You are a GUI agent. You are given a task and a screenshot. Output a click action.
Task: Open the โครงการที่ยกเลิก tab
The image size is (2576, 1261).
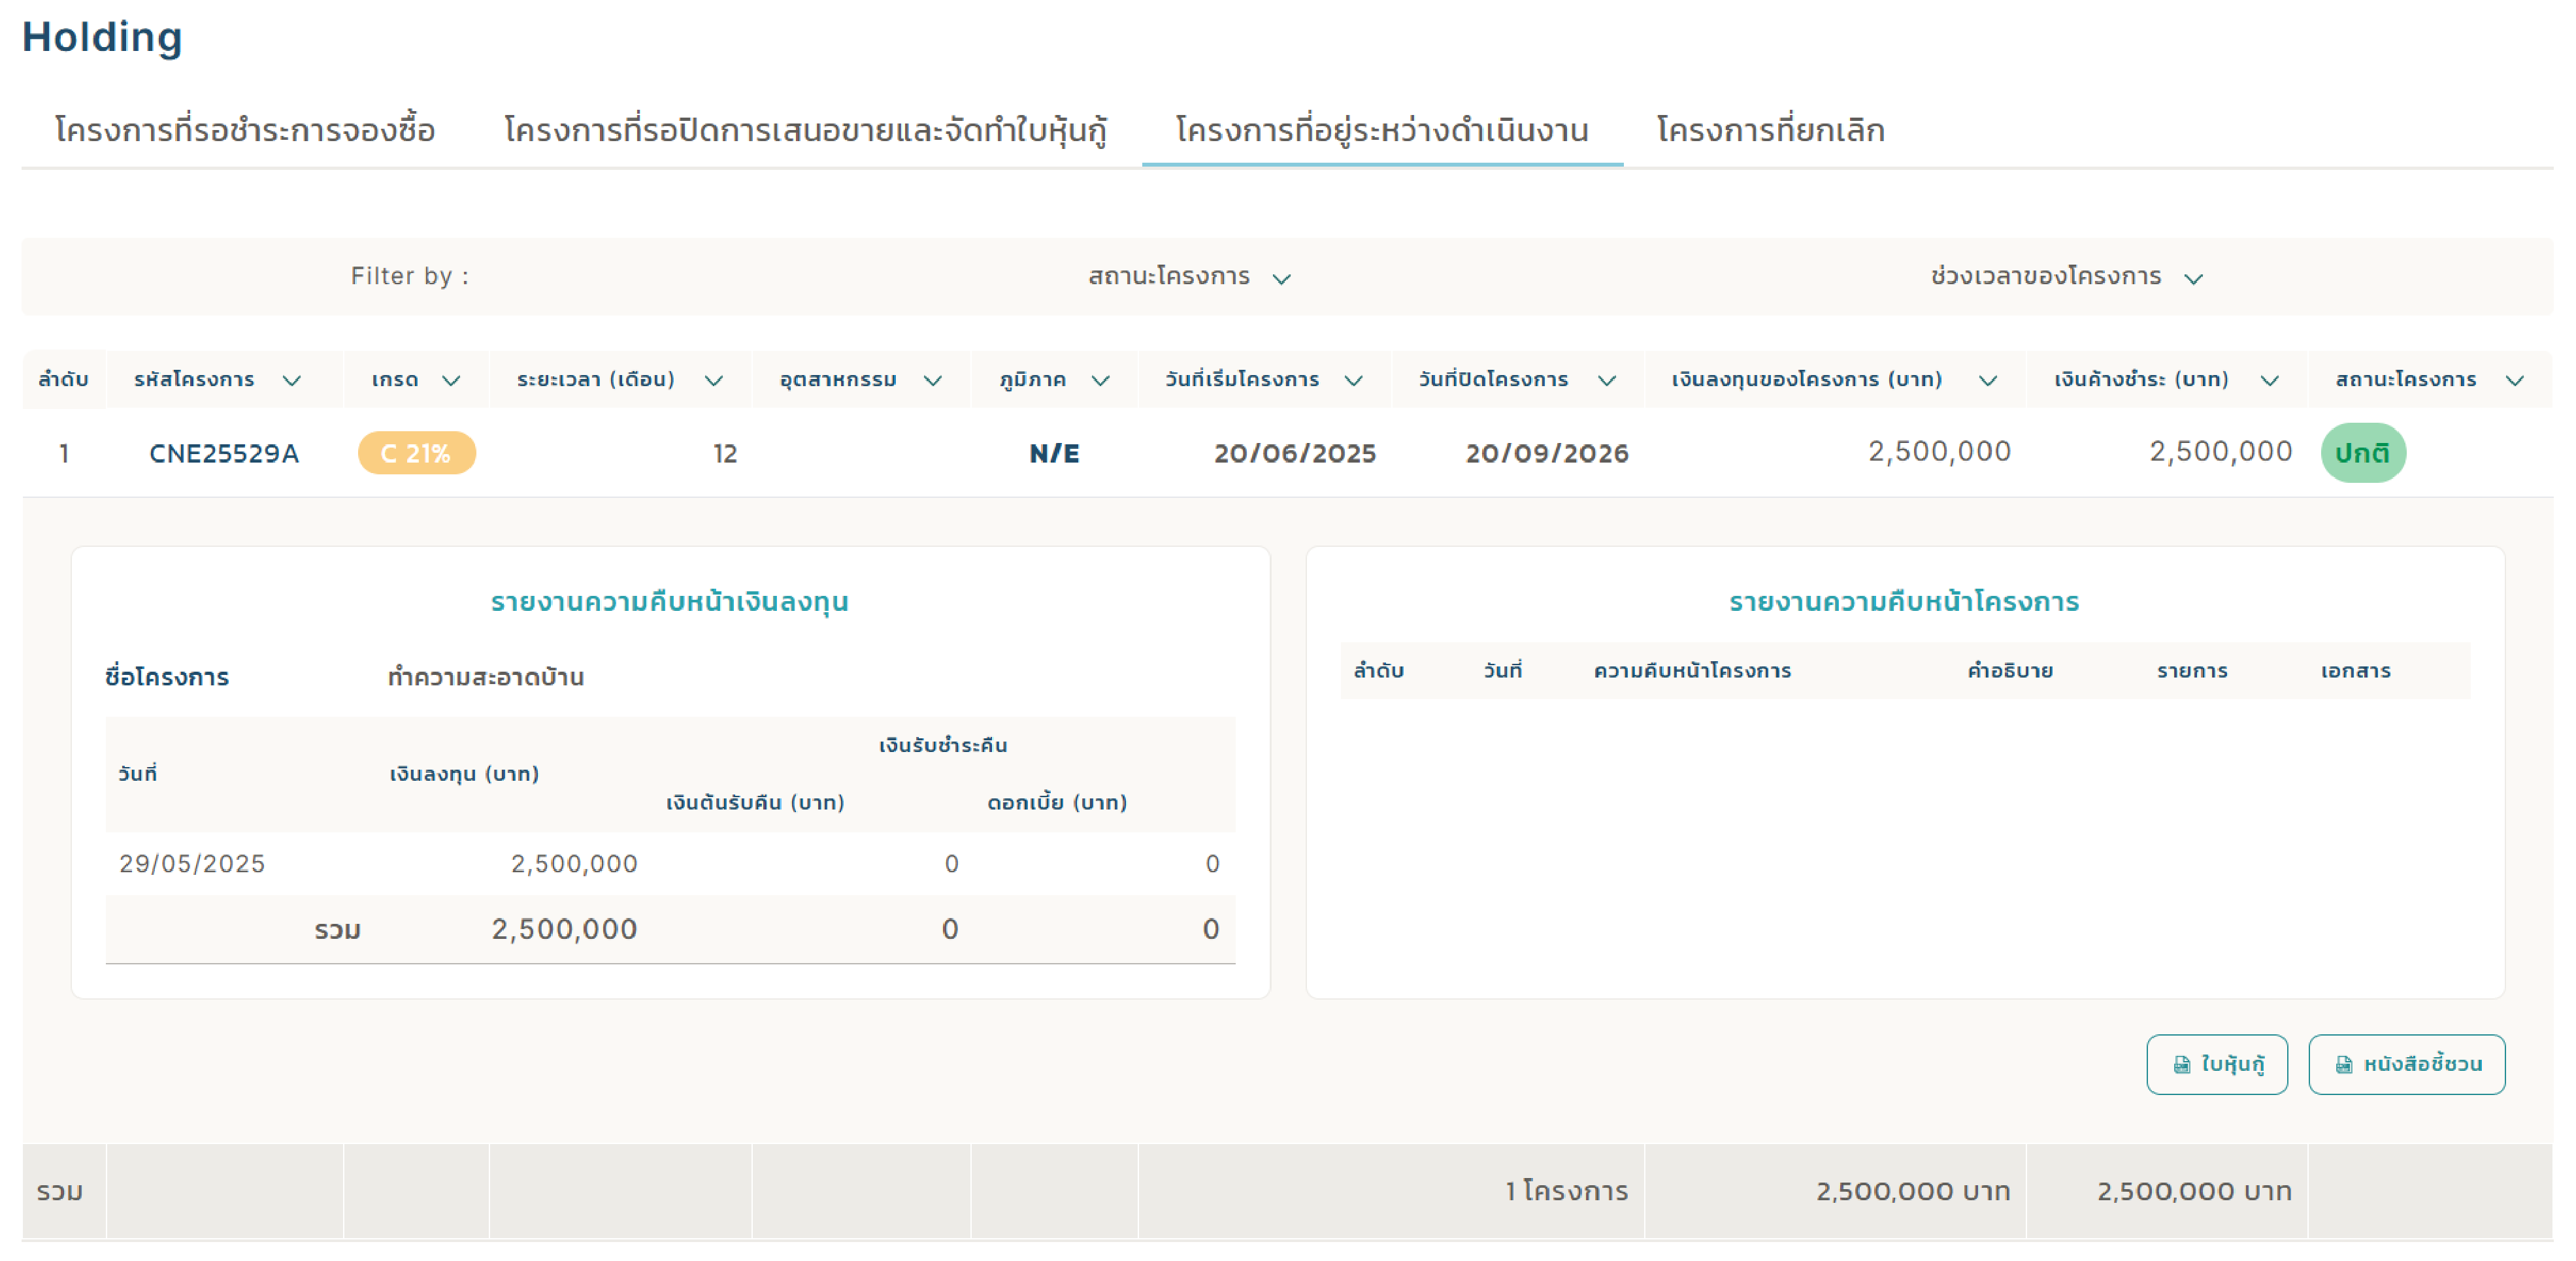coord(1770,130)
